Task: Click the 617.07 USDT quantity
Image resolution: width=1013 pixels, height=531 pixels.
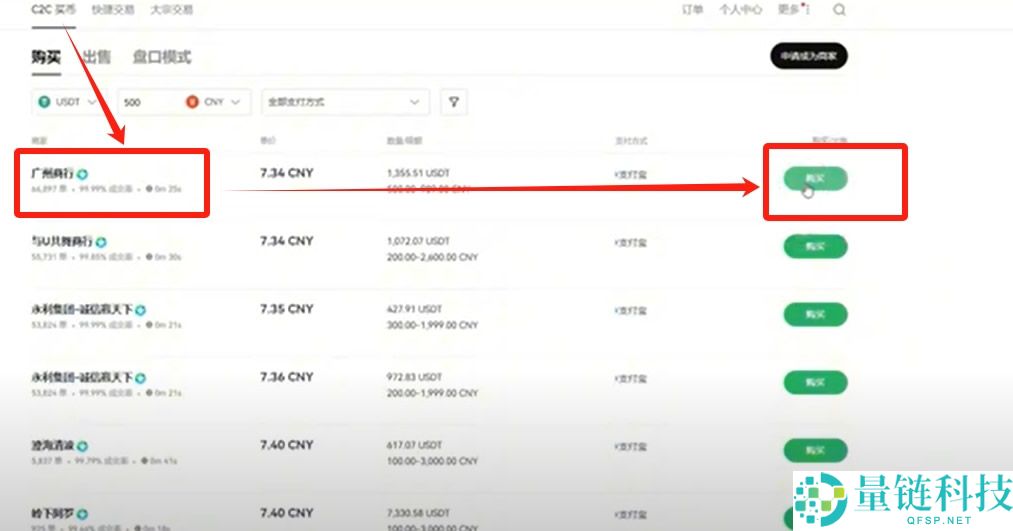Action: coord(414,445)
